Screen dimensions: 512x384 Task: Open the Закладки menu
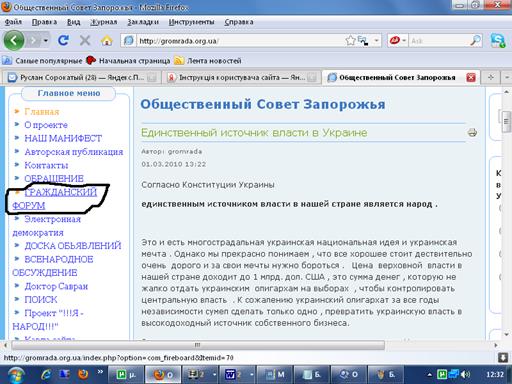click(x=143, y=22)
